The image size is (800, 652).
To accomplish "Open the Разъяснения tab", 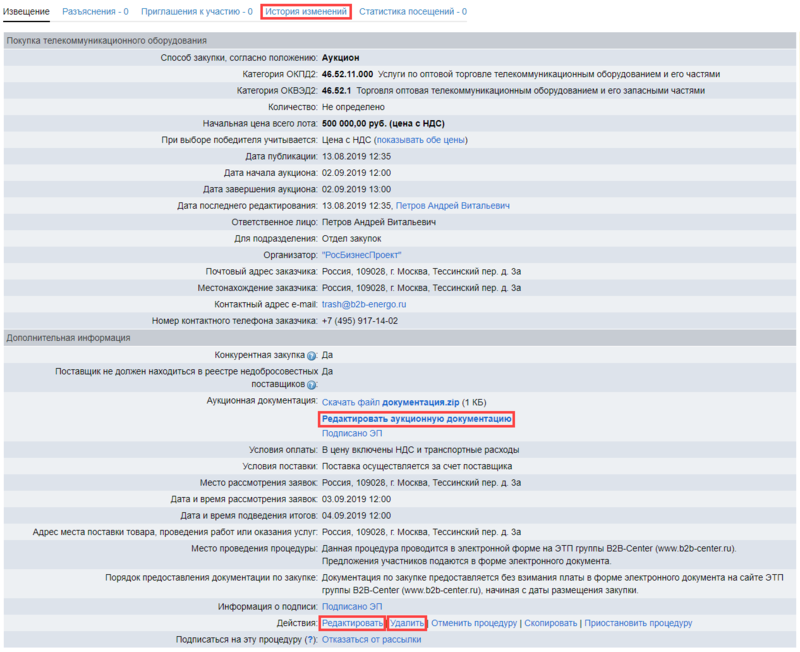I will 95,11.
